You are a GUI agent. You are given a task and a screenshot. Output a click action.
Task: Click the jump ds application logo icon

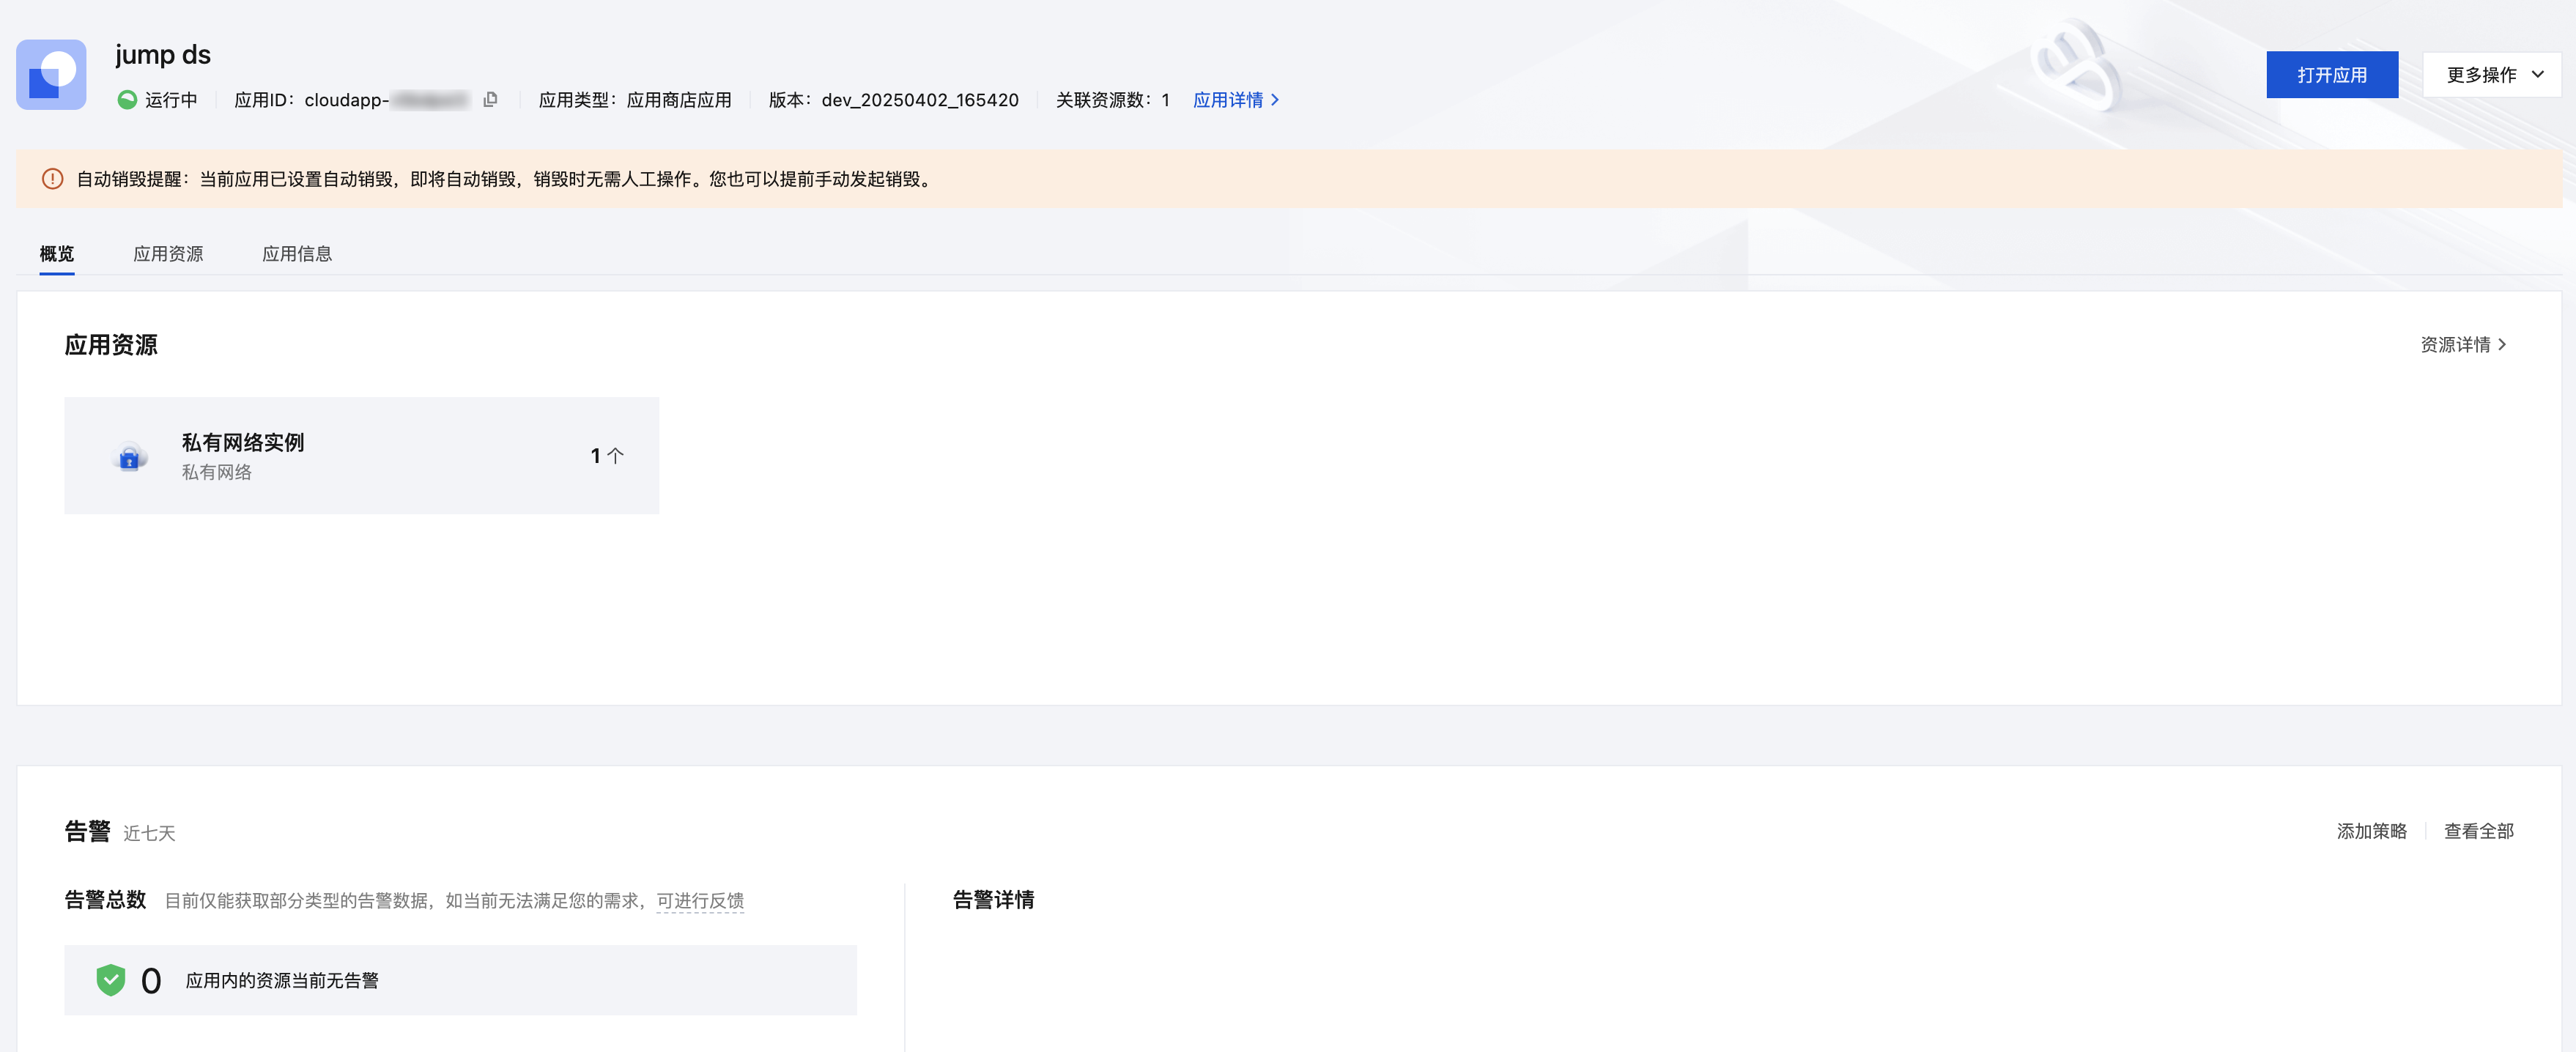coord(51,75)
